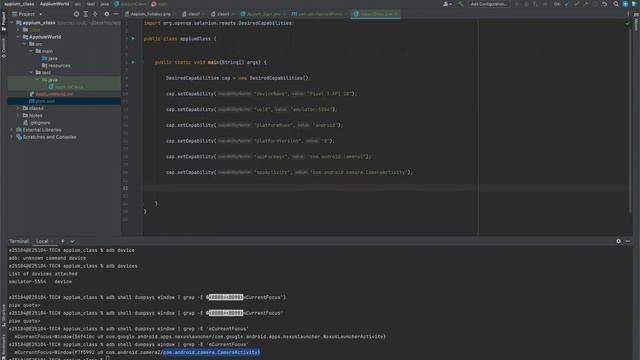Image resolution: width=640 pixels, height=360 pixels.
Task: Collapse the appium_class root node
Action: coord(12,23)
